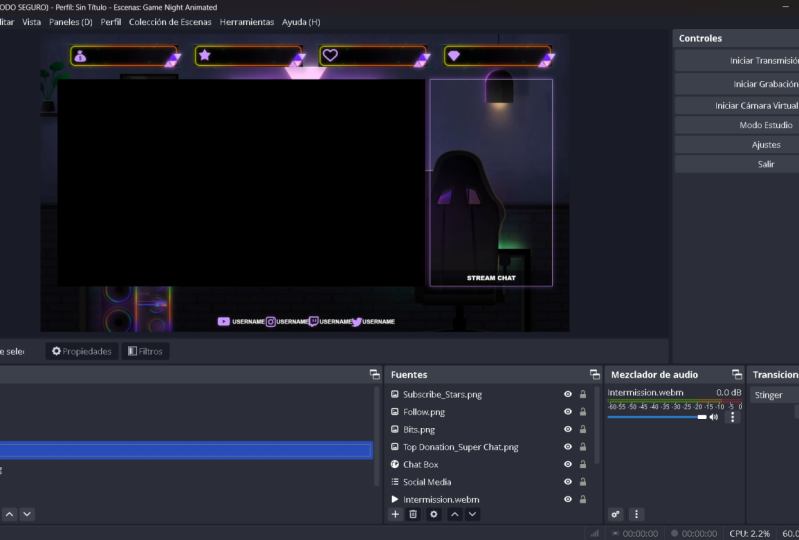Select the Intermission.webm media source icon

click(394, 499)
